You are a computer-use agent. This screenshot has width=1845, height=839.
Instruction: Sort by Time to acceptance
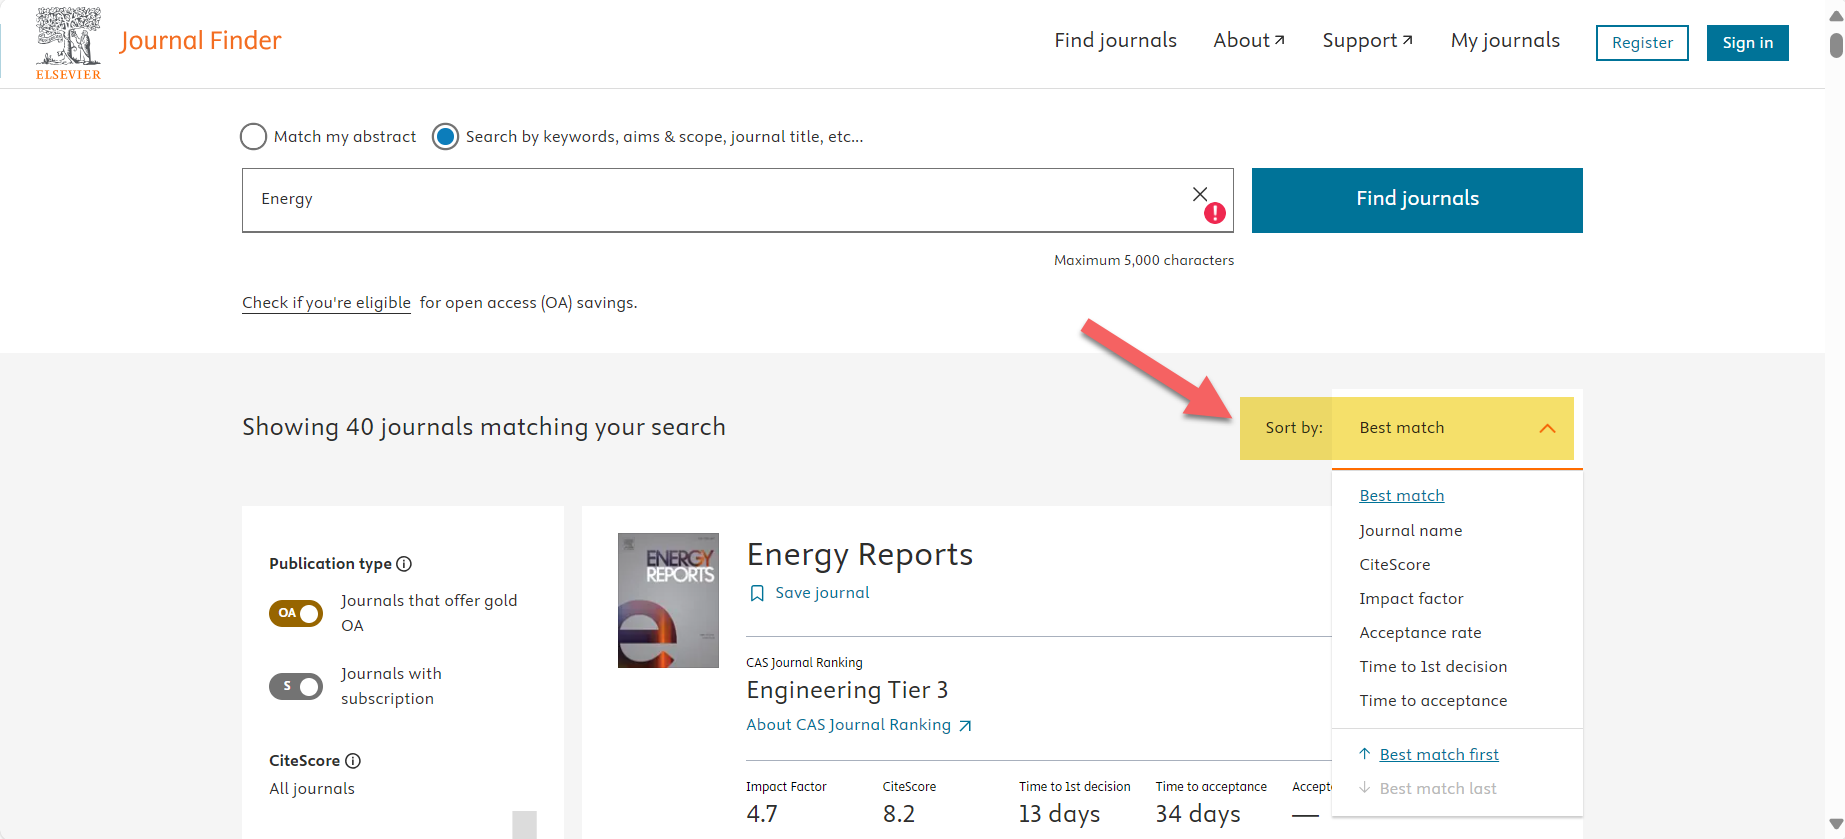[x=1433, y=701]
